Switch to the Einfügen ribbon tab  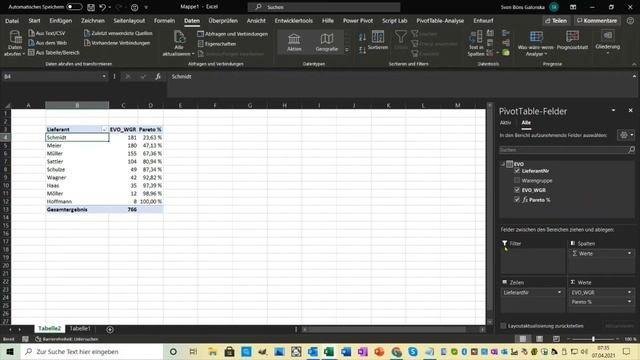click(60, 20)
